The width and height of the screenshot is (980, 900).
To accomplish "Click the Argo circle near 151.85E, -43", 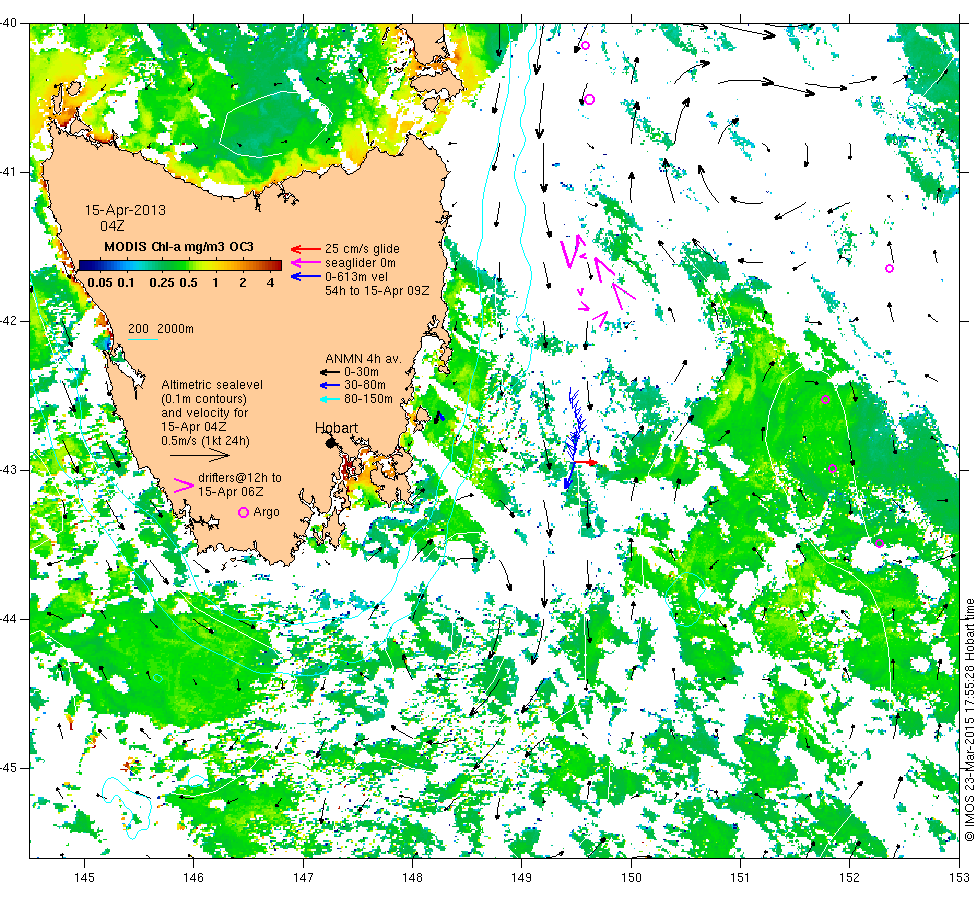I will (x=832, y=469).
